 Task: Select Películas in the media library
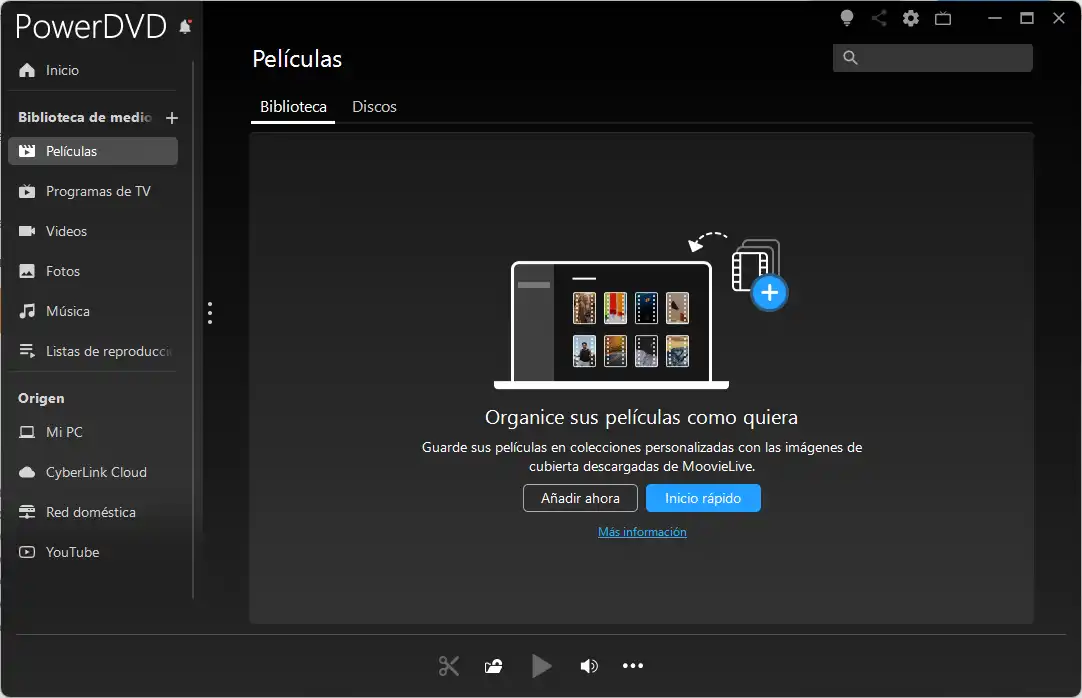(x=93, y=151)
